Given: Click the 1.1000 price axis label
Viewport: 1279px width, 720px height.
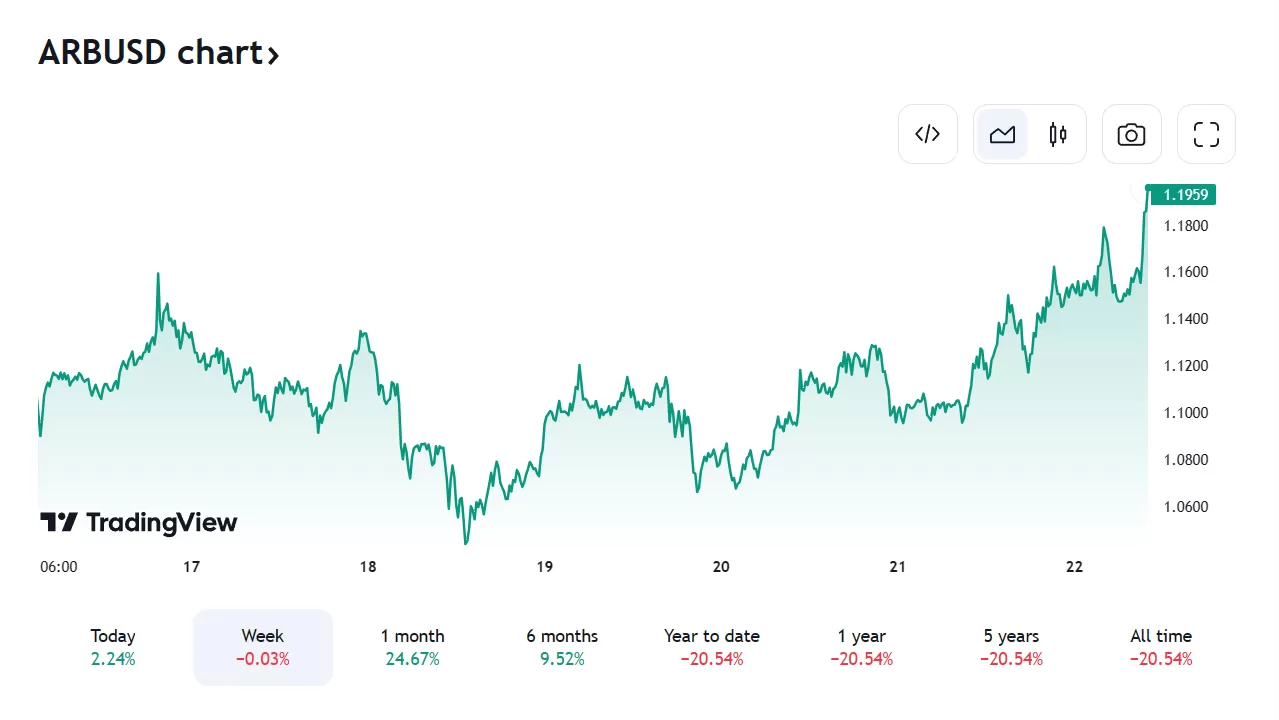Looking at the screenshot, I should pyautogui.click(x=1185, y=413).
